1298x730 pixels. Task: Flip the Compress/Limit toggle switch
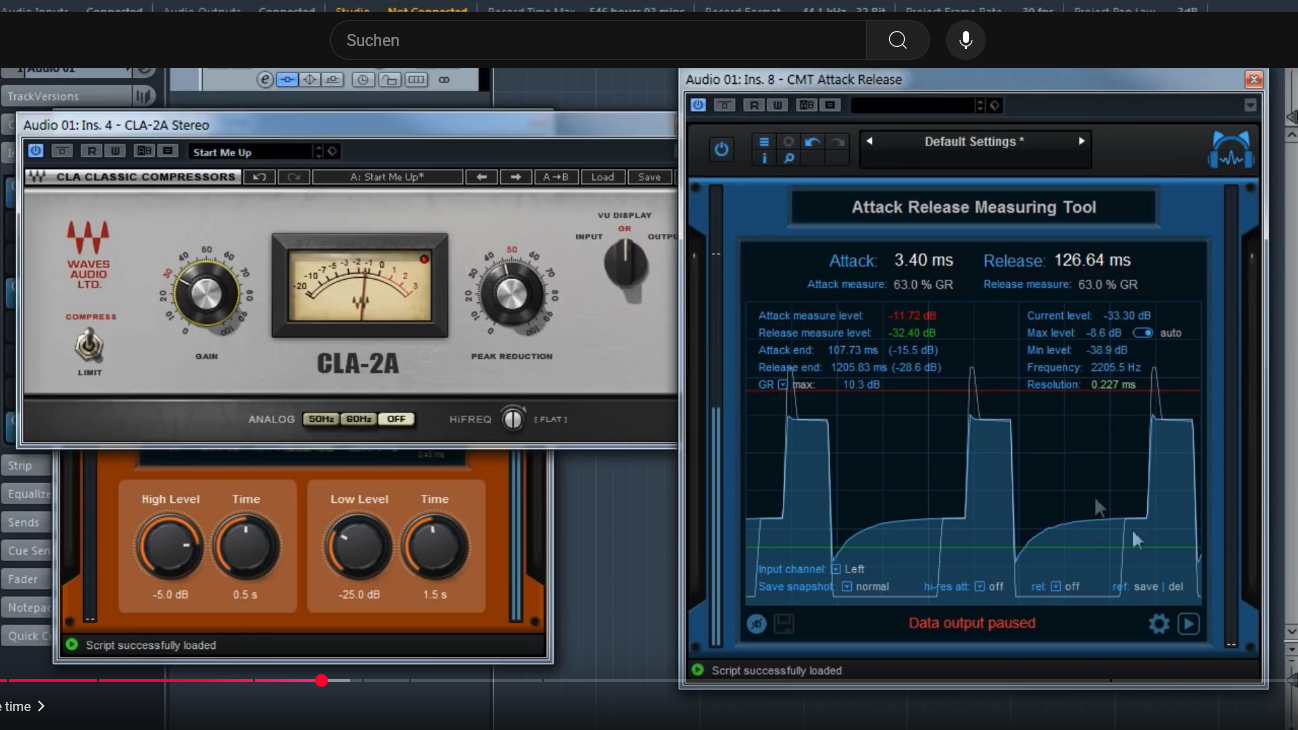90,346
